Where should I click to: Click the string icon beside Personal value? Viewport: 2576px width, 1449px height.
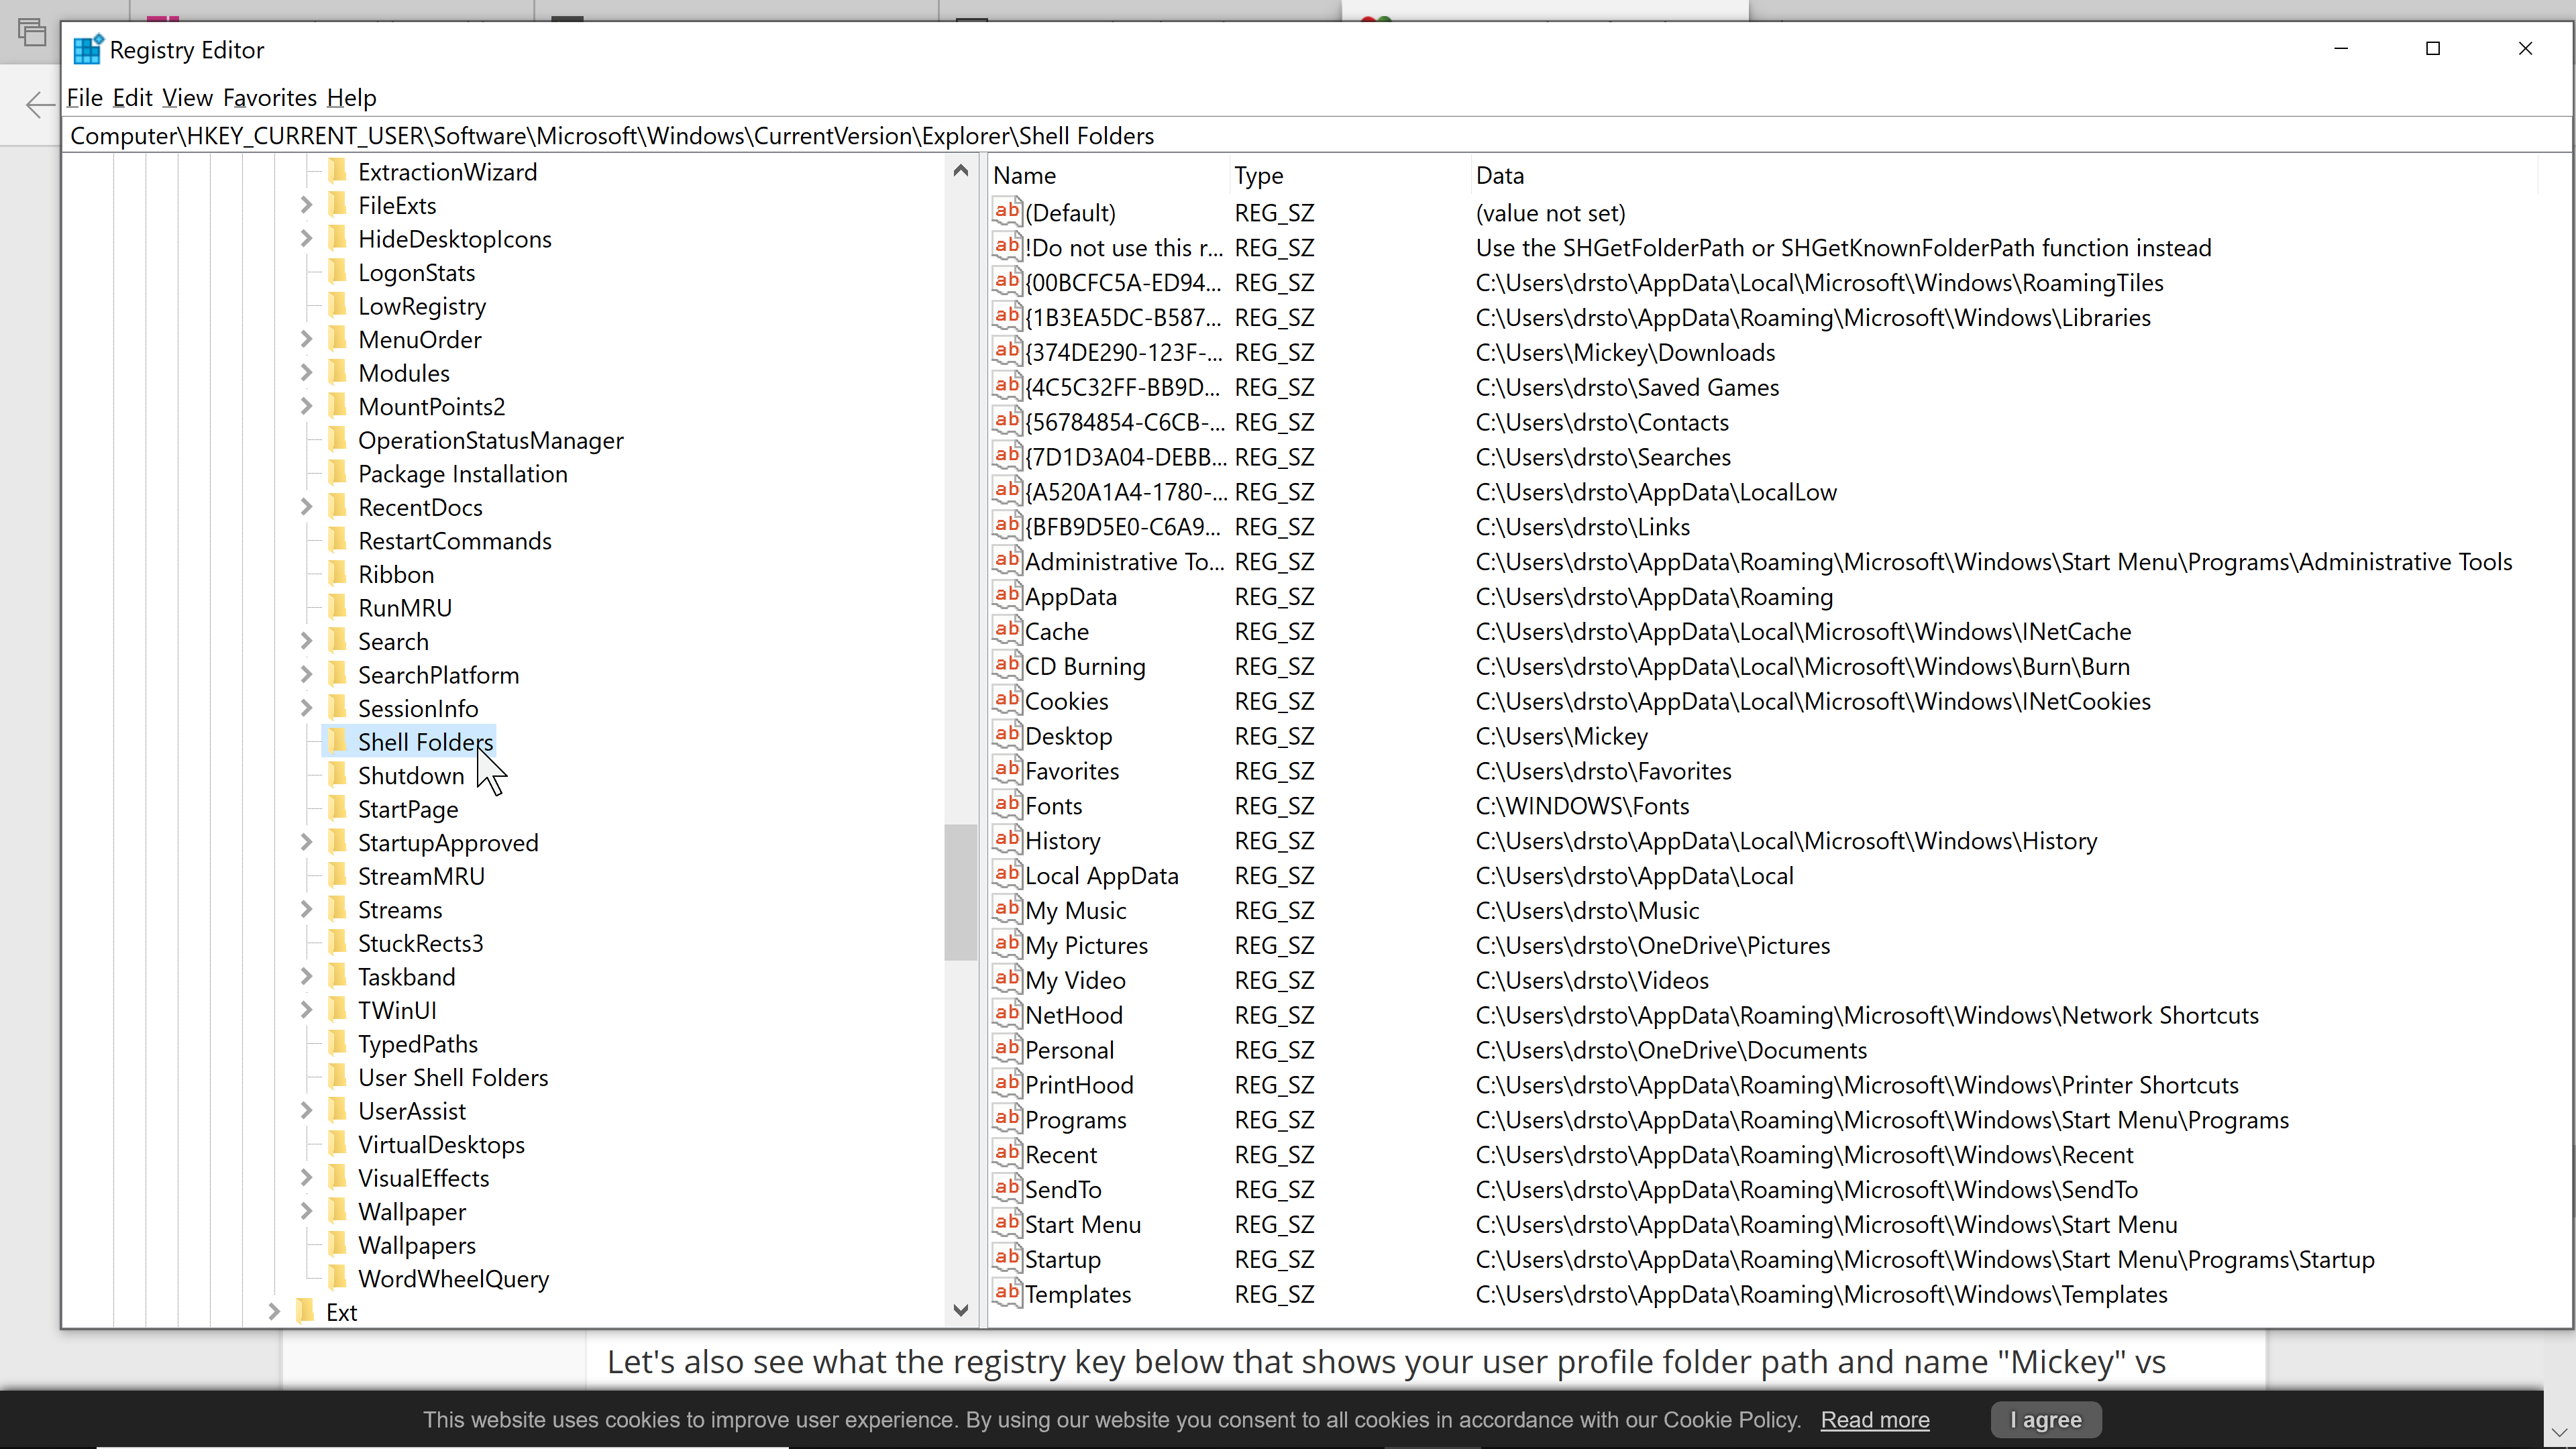[x=1007, y=1049]
